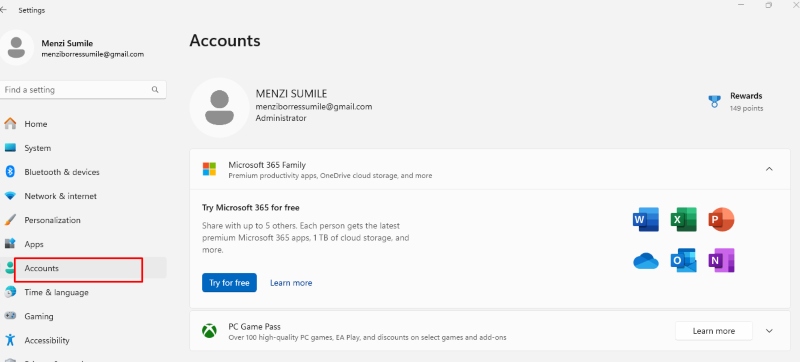800x362 pixels.
Task: Click Learn more button for PC Game Pass
Action: pyautogui.click(x=714, y=331)
